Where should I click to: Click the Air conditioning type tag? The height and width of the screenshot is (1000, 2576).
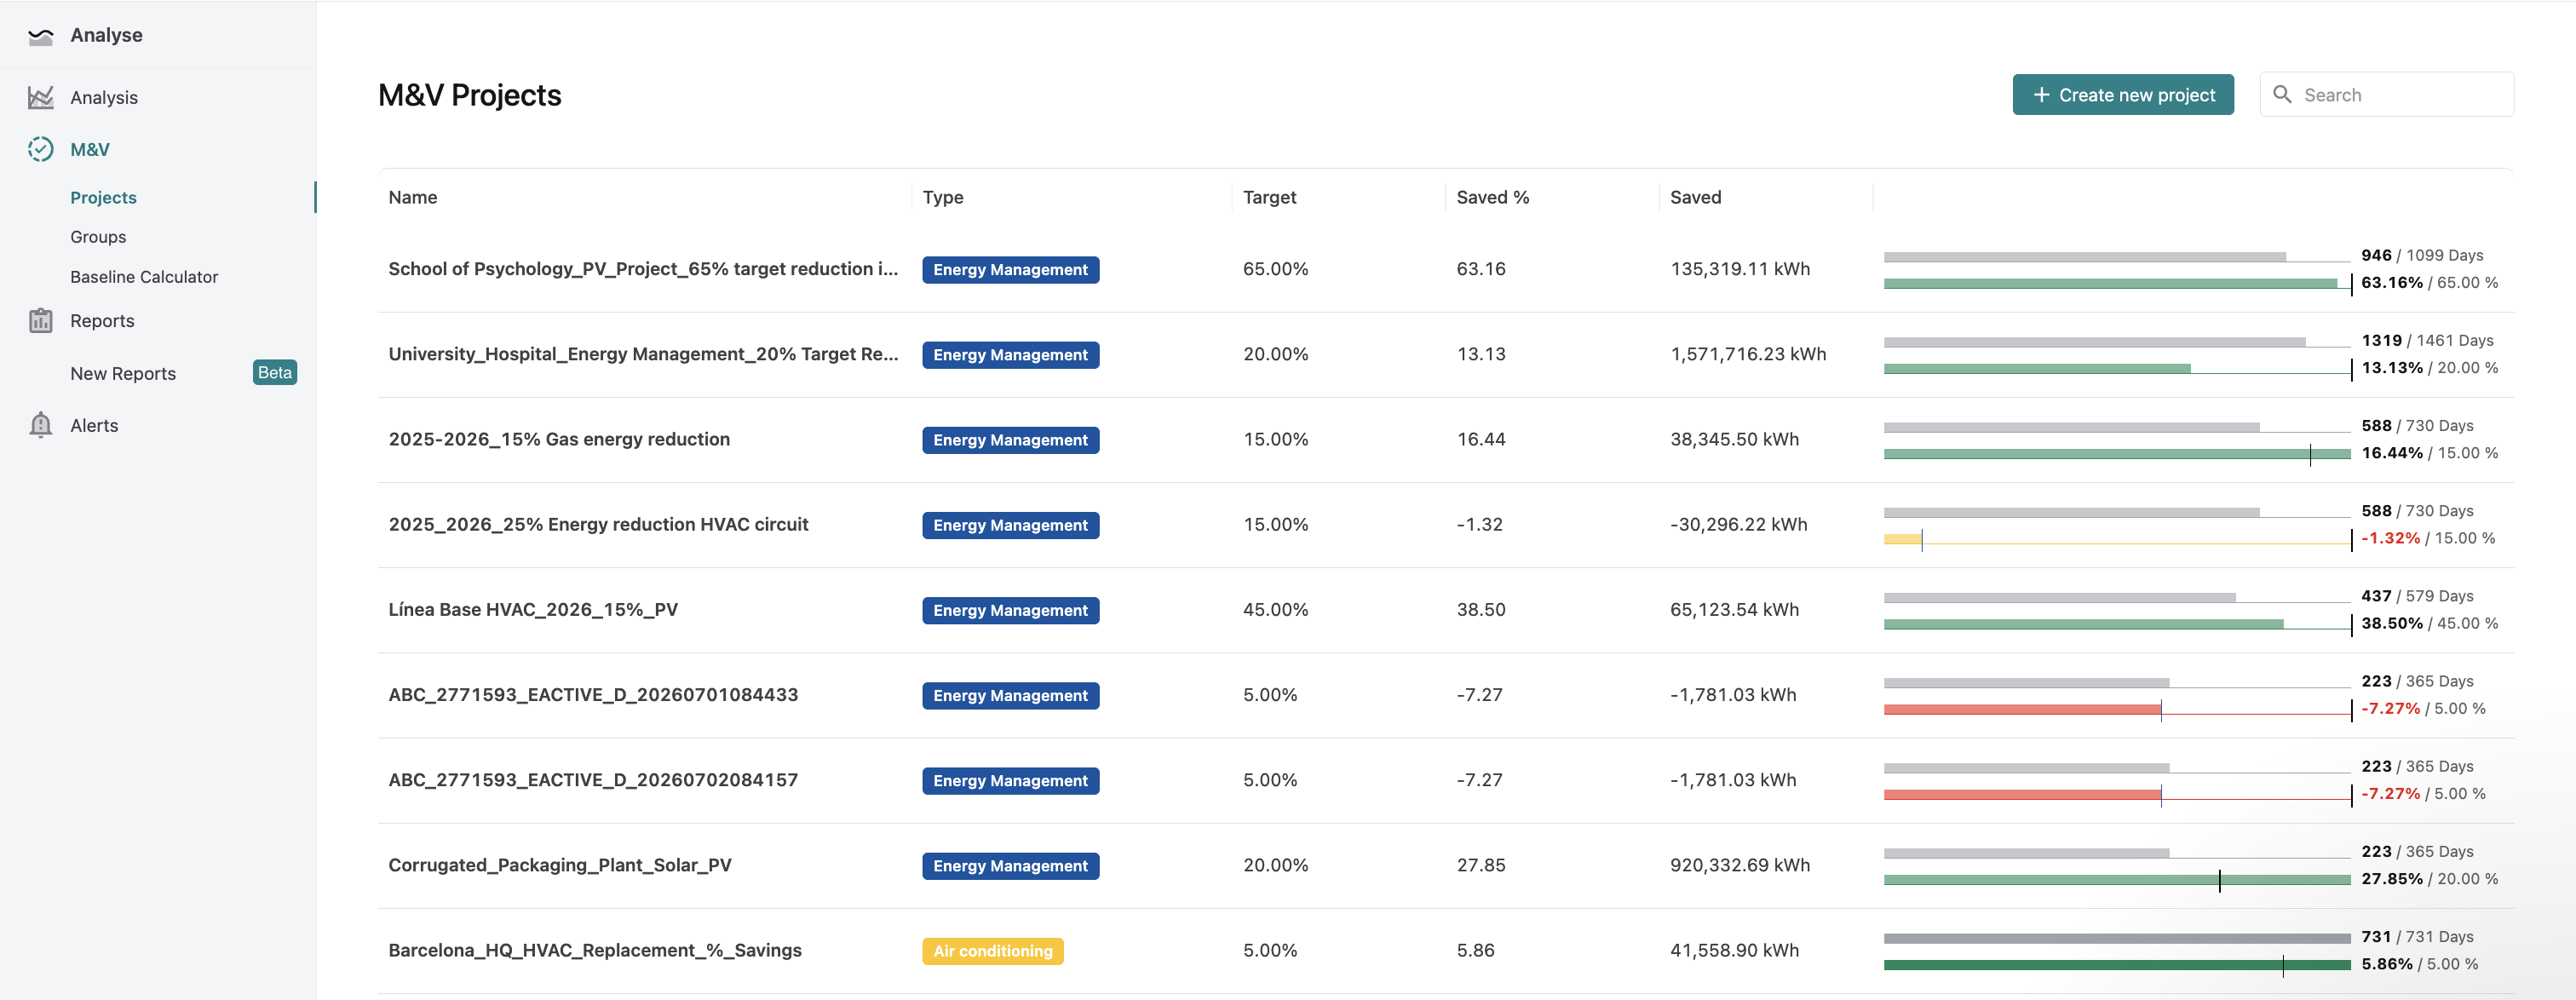click(993, 951)
